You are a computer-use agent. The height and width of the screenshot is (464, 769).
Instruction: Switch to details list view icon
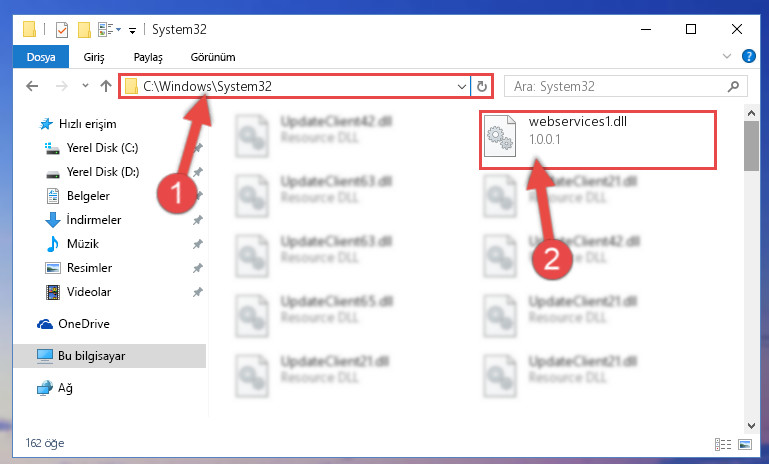(x=723, y=444)
